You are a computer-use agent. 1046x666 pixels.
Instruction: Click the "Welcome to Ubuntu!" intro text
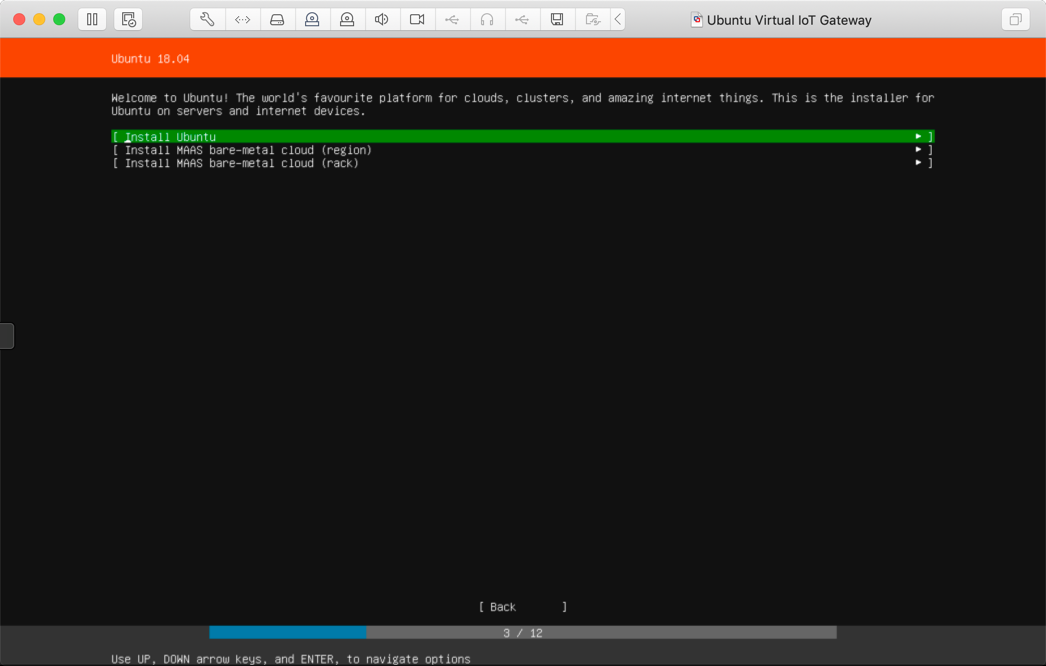pyautogui.click(x=522, y=104)
